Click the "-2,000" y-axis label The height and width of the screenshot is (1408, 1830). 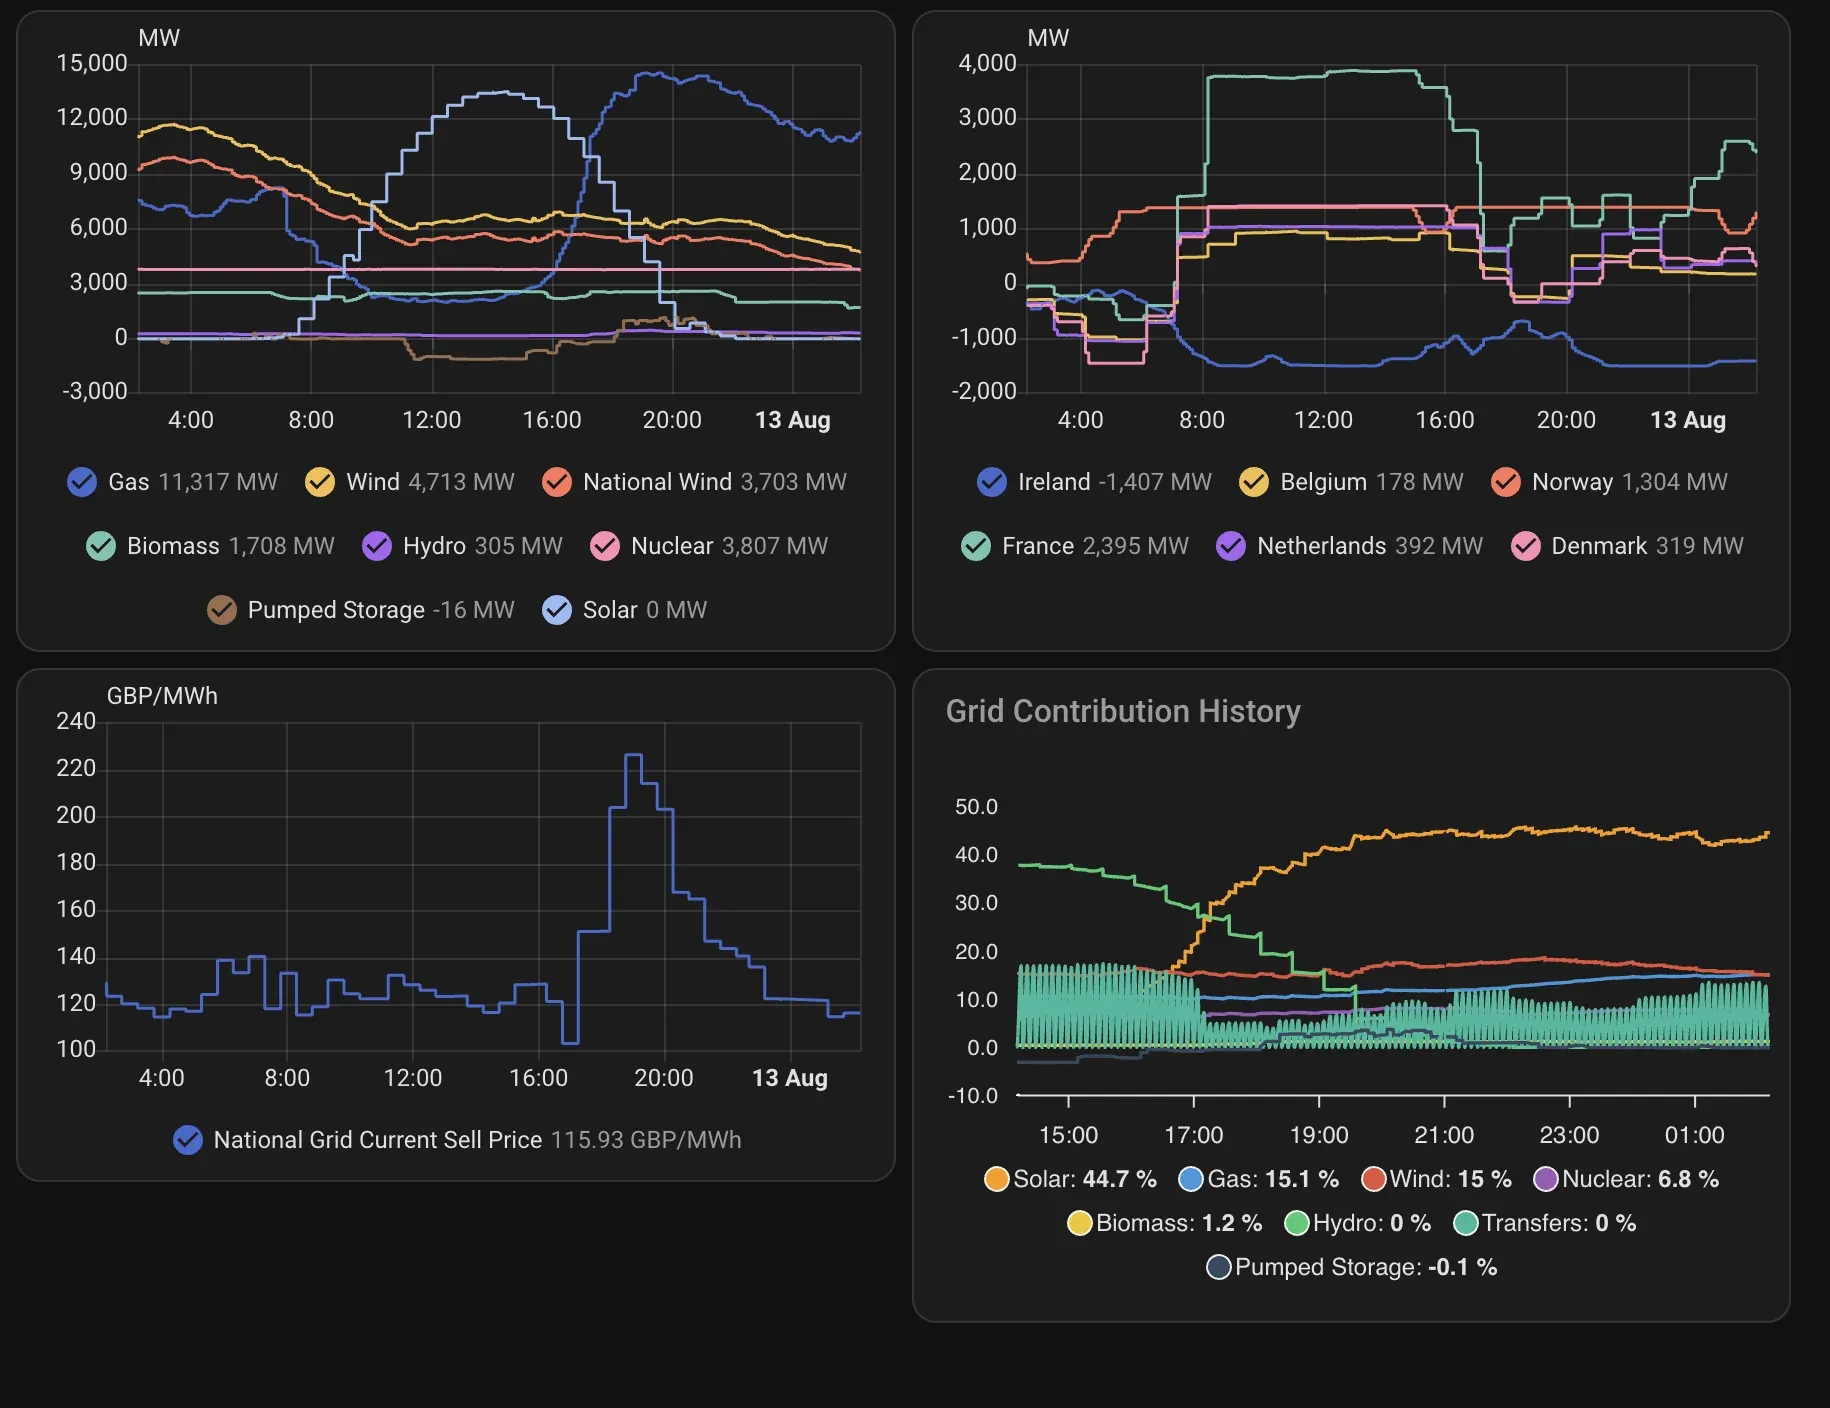point(984,391)
